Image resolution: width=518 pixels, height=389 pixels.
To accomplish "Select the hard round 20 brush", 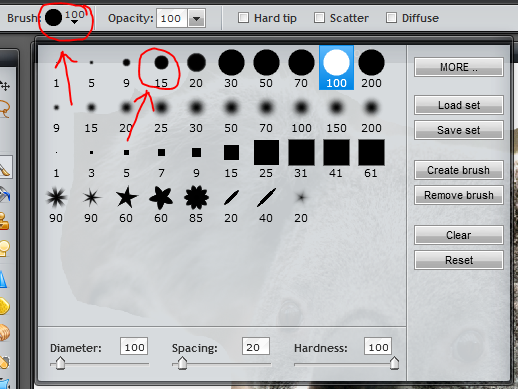I will (x=196, y=68).
